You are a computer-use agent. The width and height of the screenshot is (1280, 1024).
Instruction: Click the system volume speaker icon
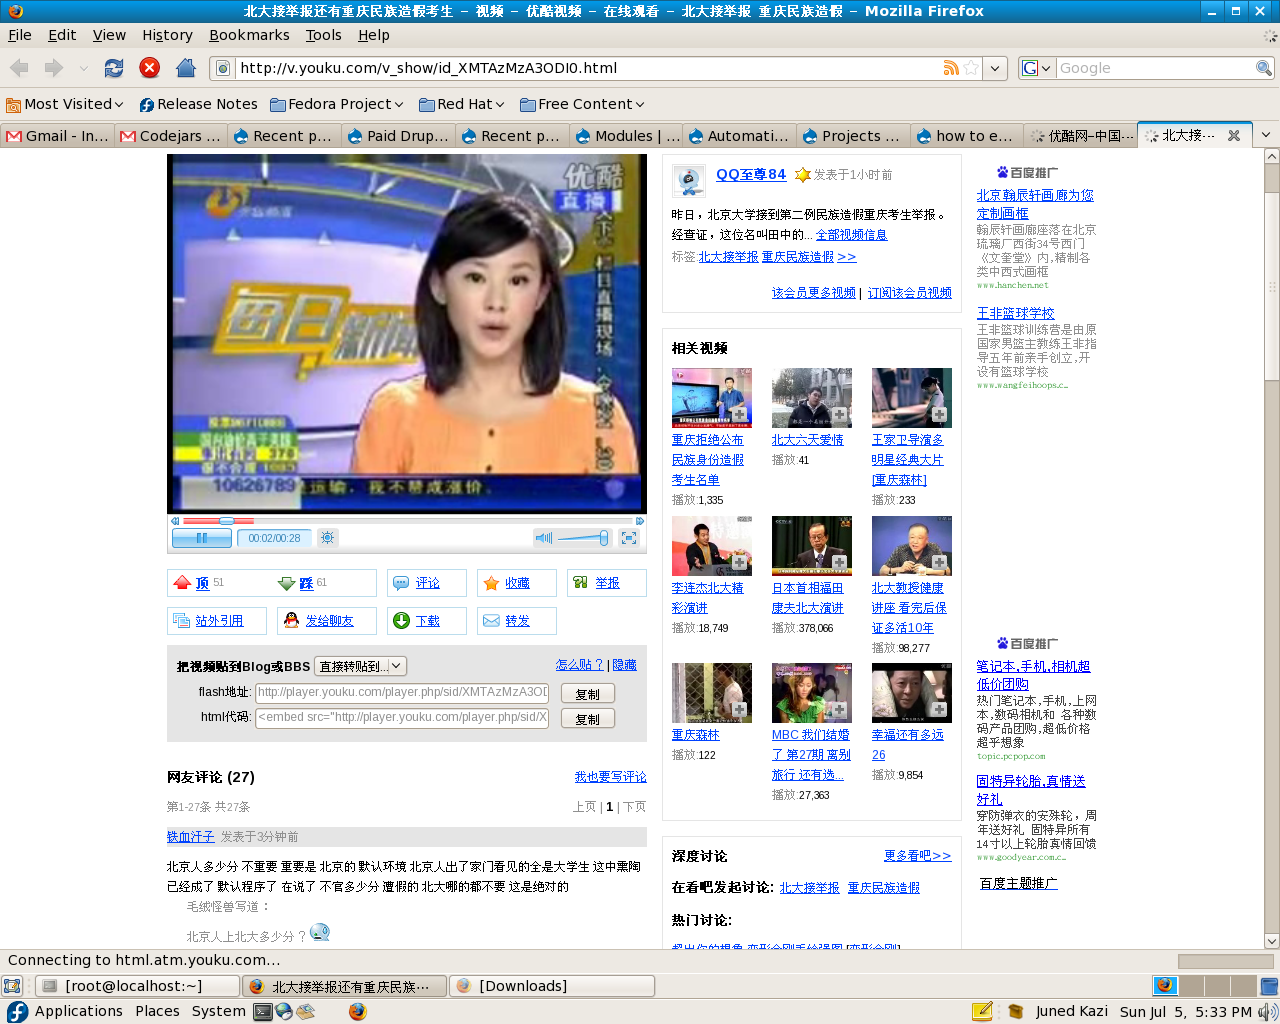click(x=1267, y=1011)
